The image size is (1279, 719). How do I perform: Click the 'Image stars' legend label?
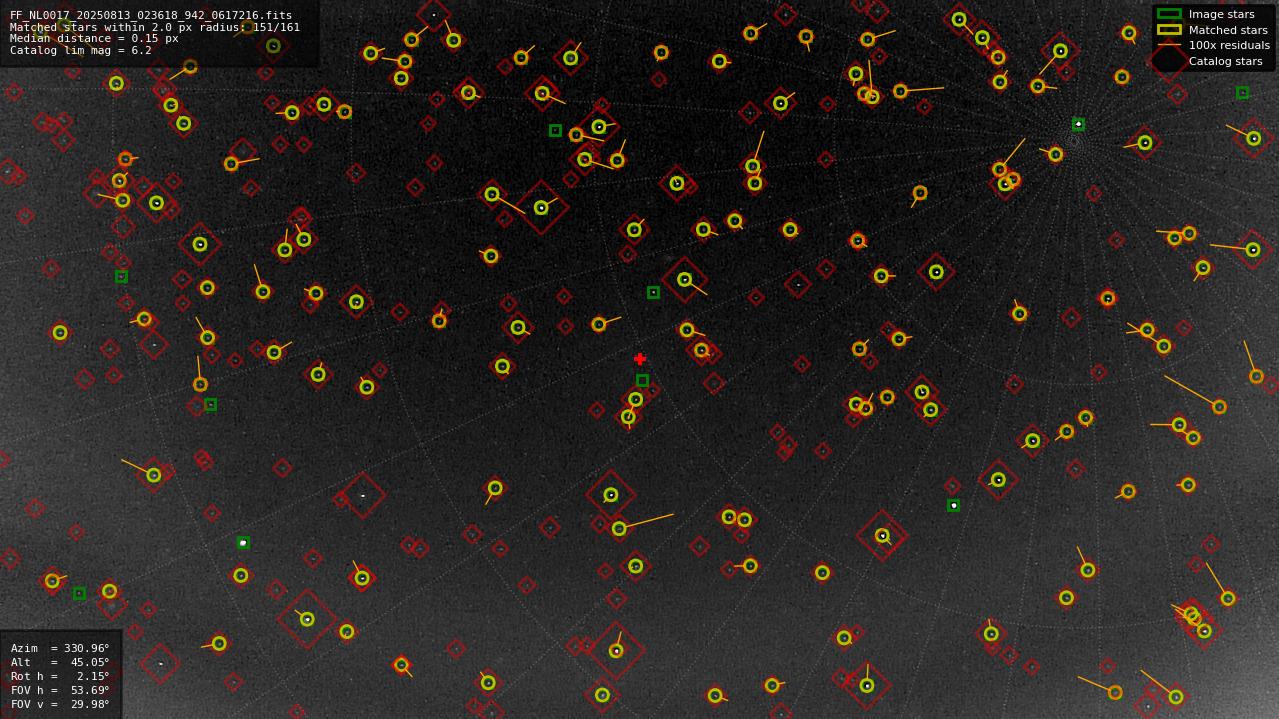[1221, 14]
